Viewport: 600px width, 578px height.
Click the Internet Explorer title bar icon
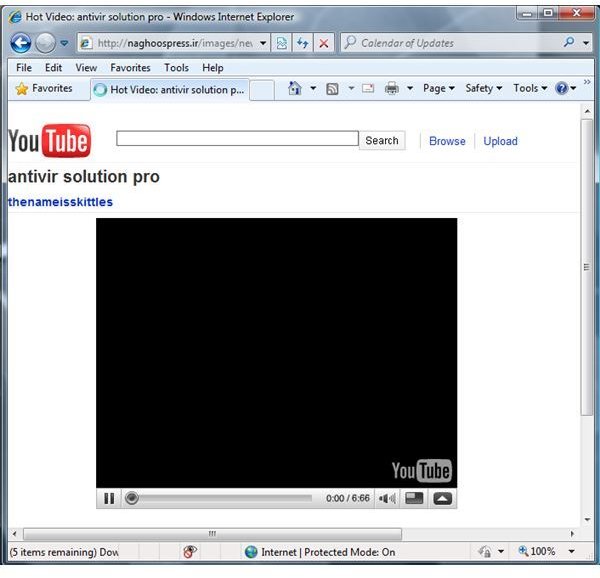[15, 17]
